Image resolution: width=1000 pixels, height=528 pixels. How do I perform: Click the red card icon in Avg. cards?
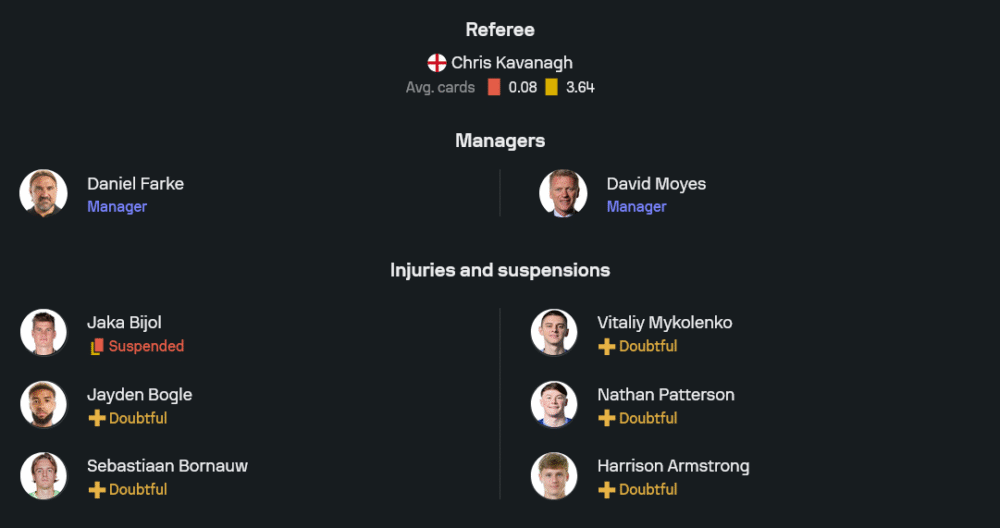tap(494, 87)
